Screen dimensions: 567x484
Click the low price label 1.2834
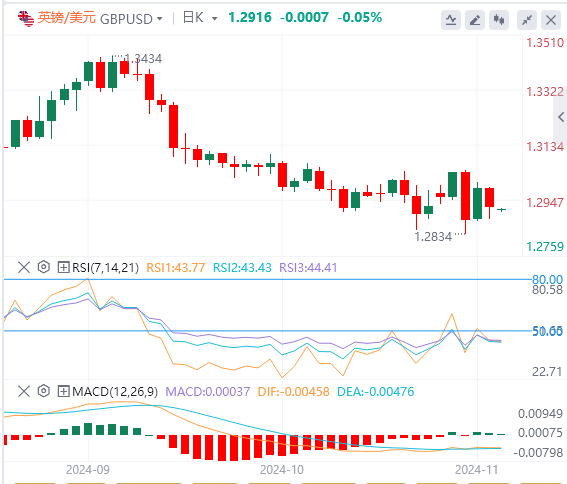point(433,237)
